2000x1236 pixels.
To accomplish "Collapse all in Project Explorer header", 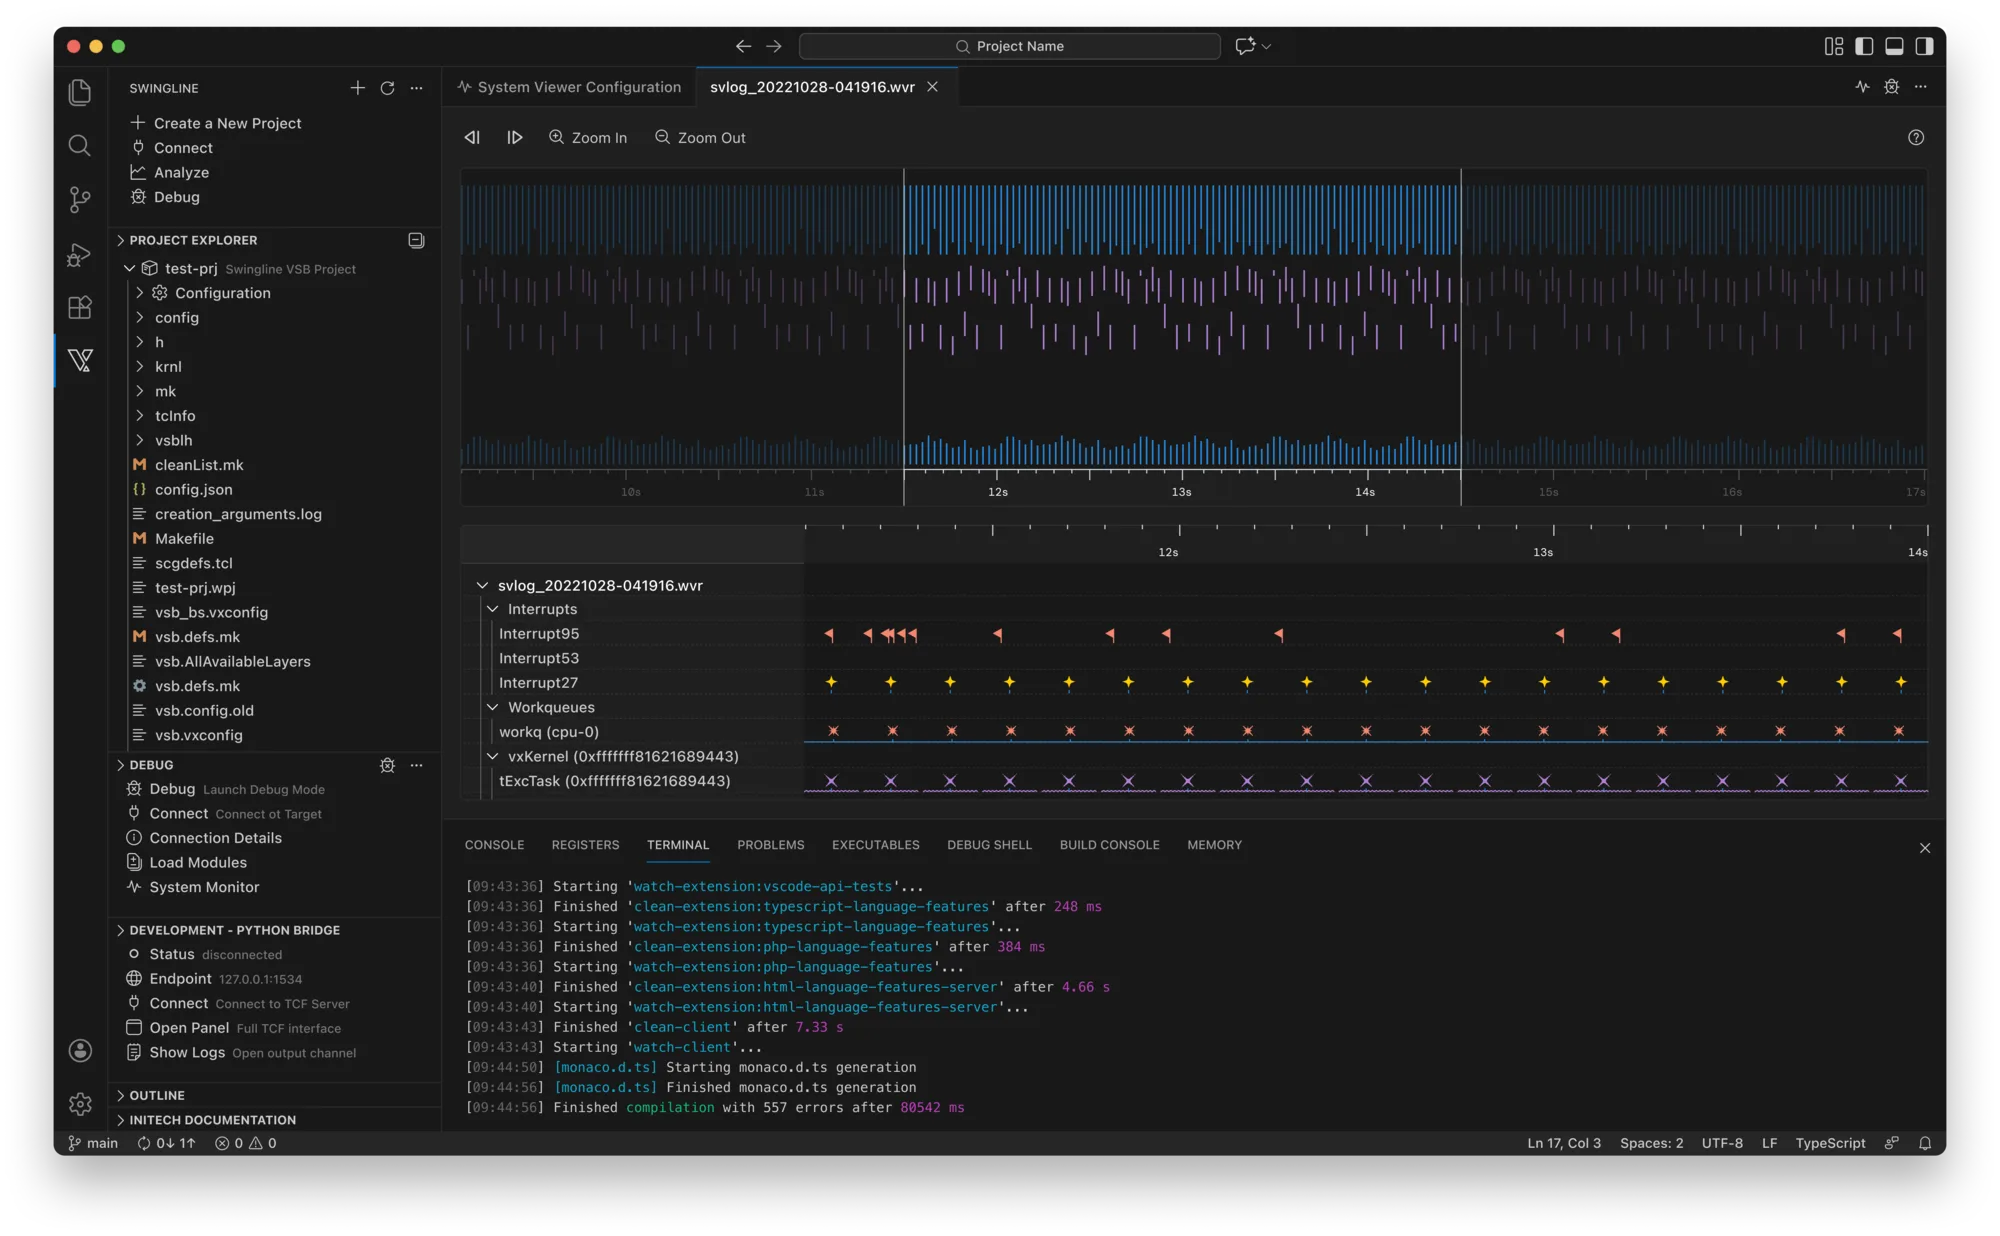I will (x=416, y=240).
